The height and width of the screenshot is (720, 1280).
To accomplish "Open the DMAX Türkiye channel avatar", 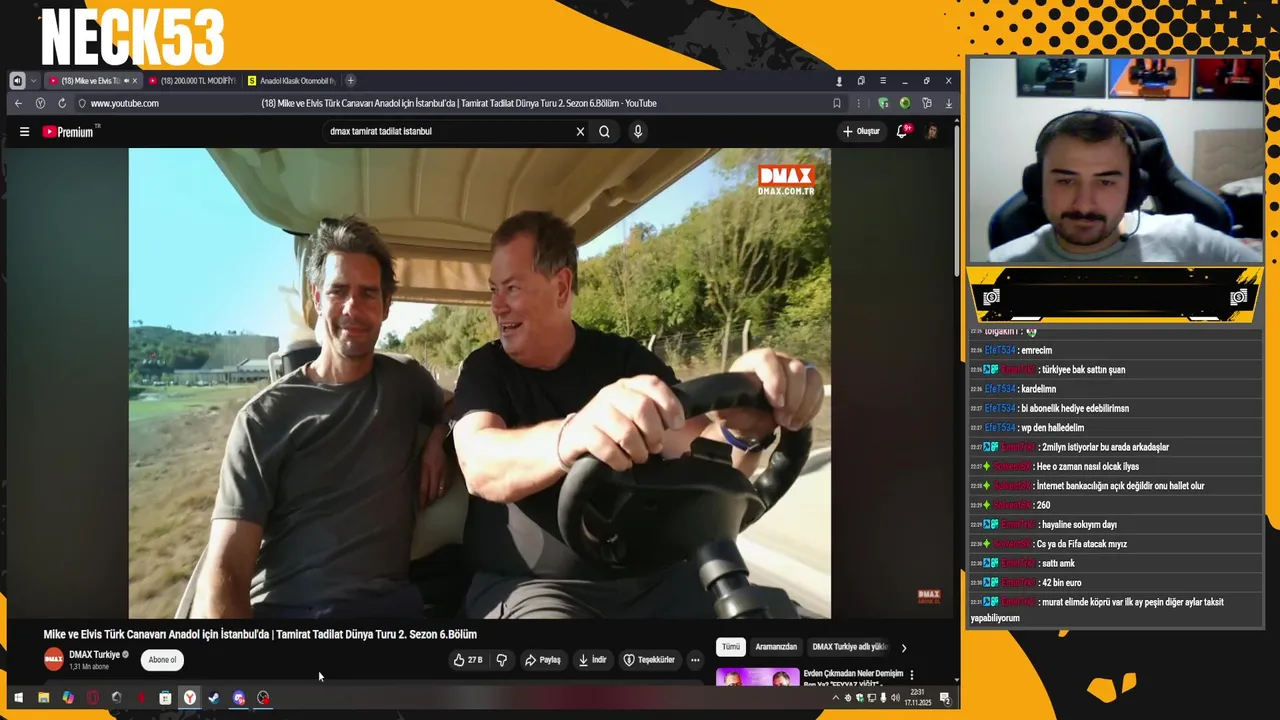I will [x=53, y=660].
